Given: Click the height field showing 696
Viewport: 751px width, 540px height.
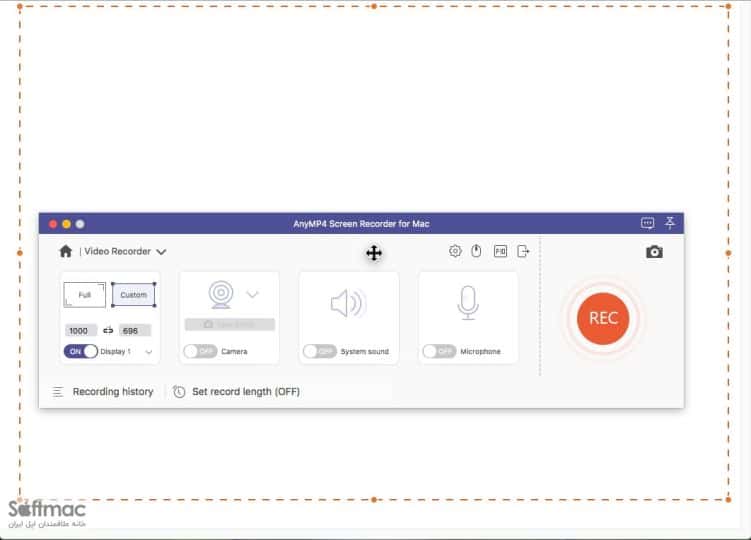Looking at the screenshot, I should (x=135, y=331).
